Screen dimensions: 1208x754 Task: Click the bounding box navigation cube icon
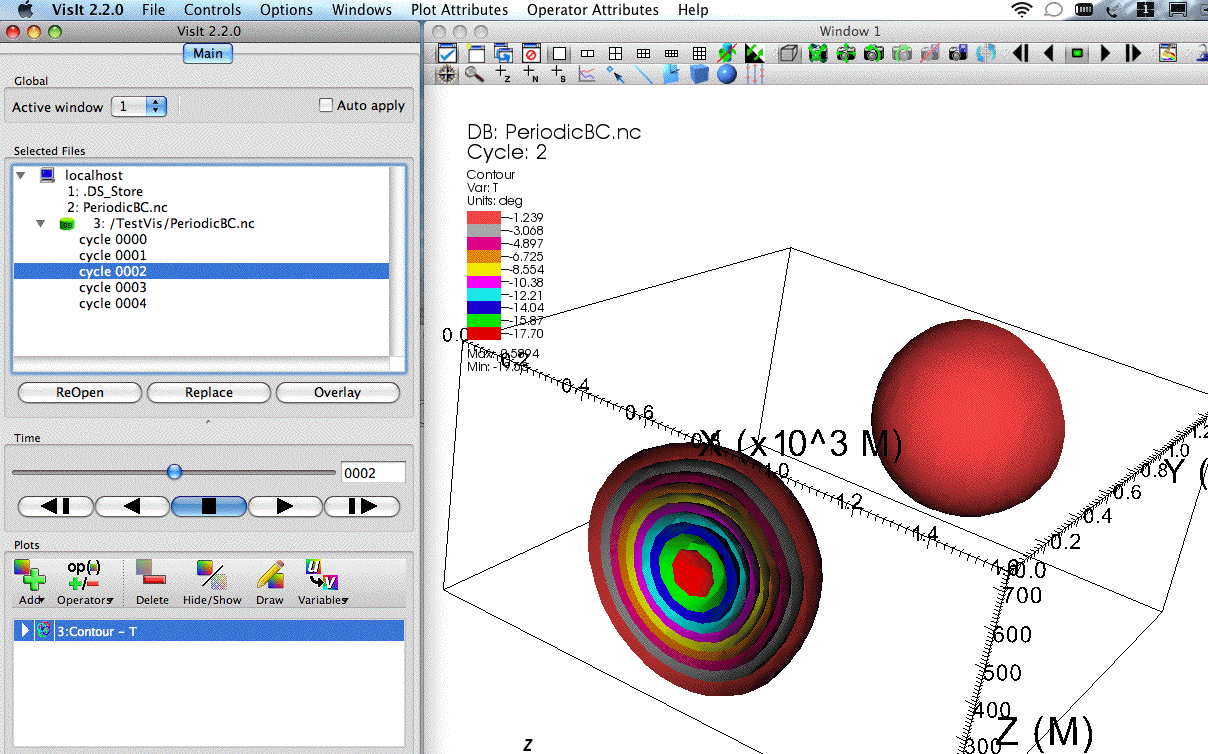789,53
